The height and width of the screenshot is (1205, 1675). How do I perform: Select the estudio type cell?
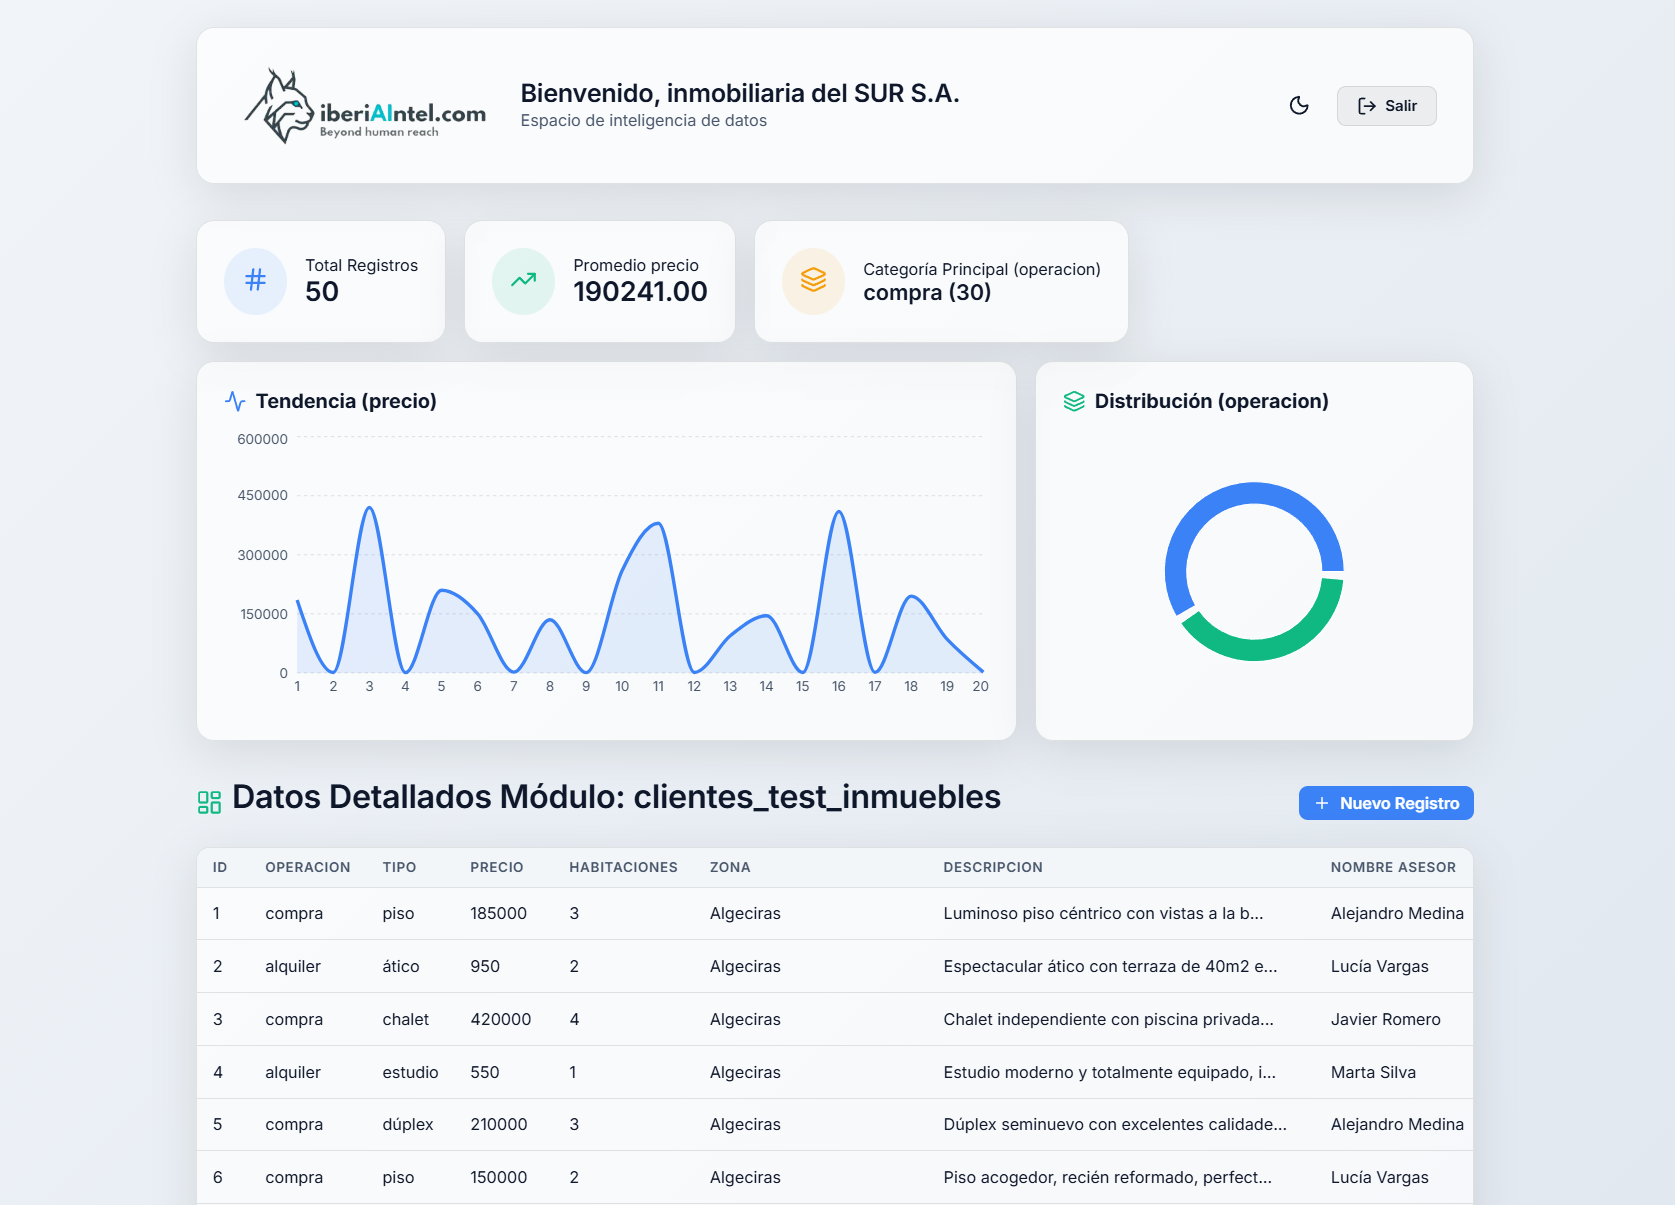410,1072
